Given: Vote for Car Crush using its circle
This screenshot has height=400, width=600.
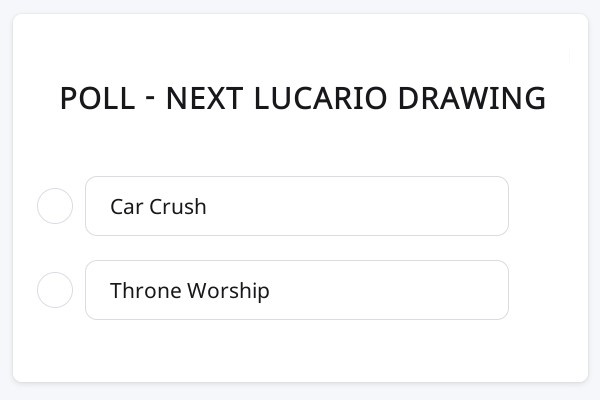Looking at the screenshot, I should pyautogui.click(x=55, y=206).
